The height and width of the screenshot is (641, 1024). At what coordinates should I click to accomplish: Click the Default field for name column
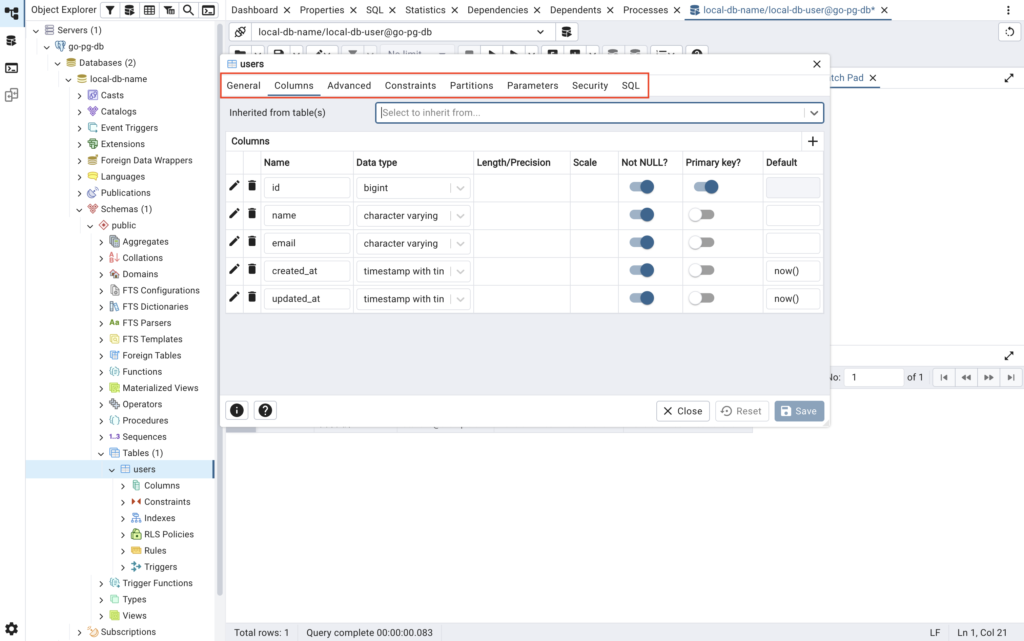[x=793, y=215]
